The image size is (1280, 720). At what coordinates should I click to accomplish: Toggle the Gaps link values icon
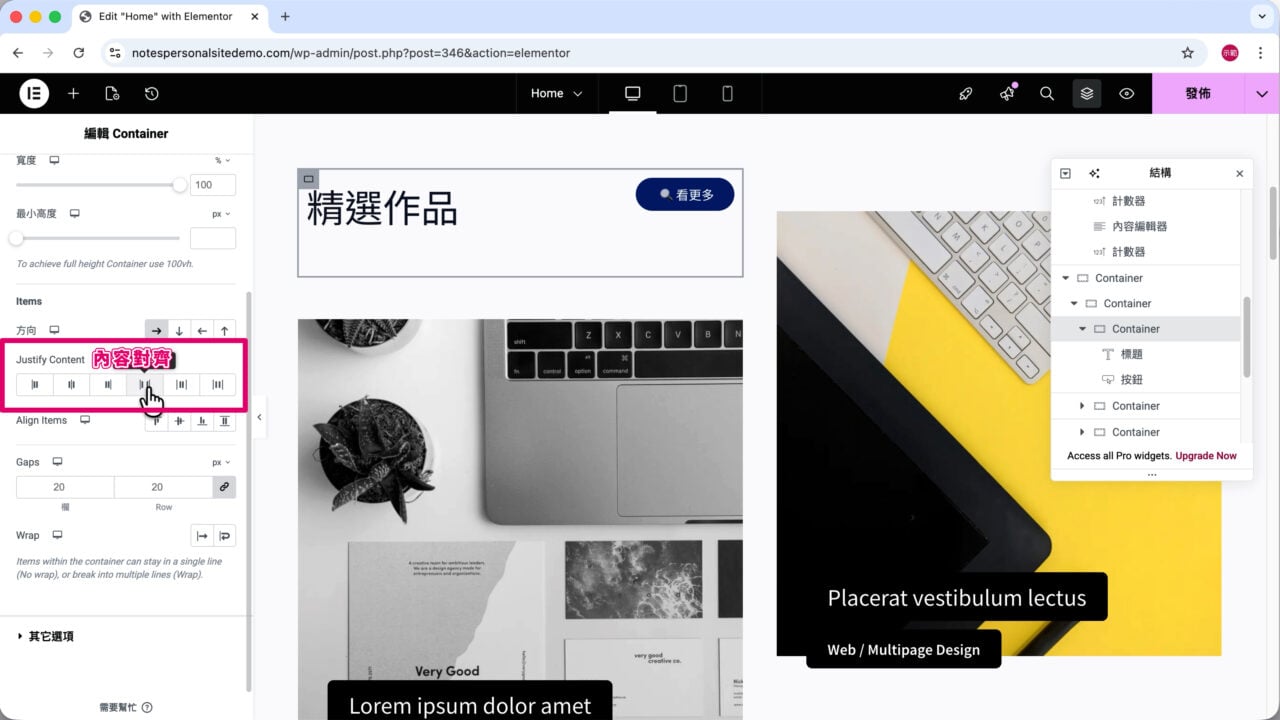click(224, 487)
